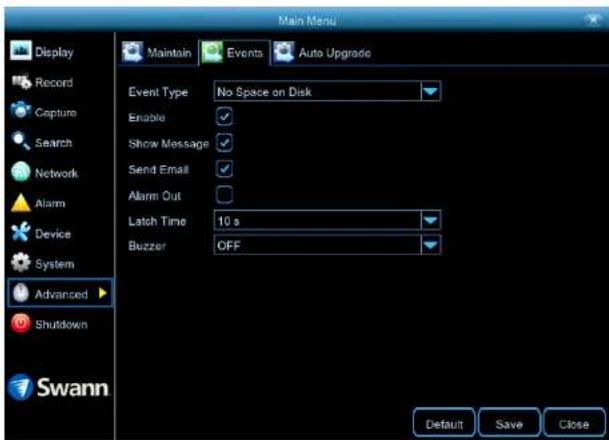
Task: Open the Record menu
Action: [x=42, y=82]
